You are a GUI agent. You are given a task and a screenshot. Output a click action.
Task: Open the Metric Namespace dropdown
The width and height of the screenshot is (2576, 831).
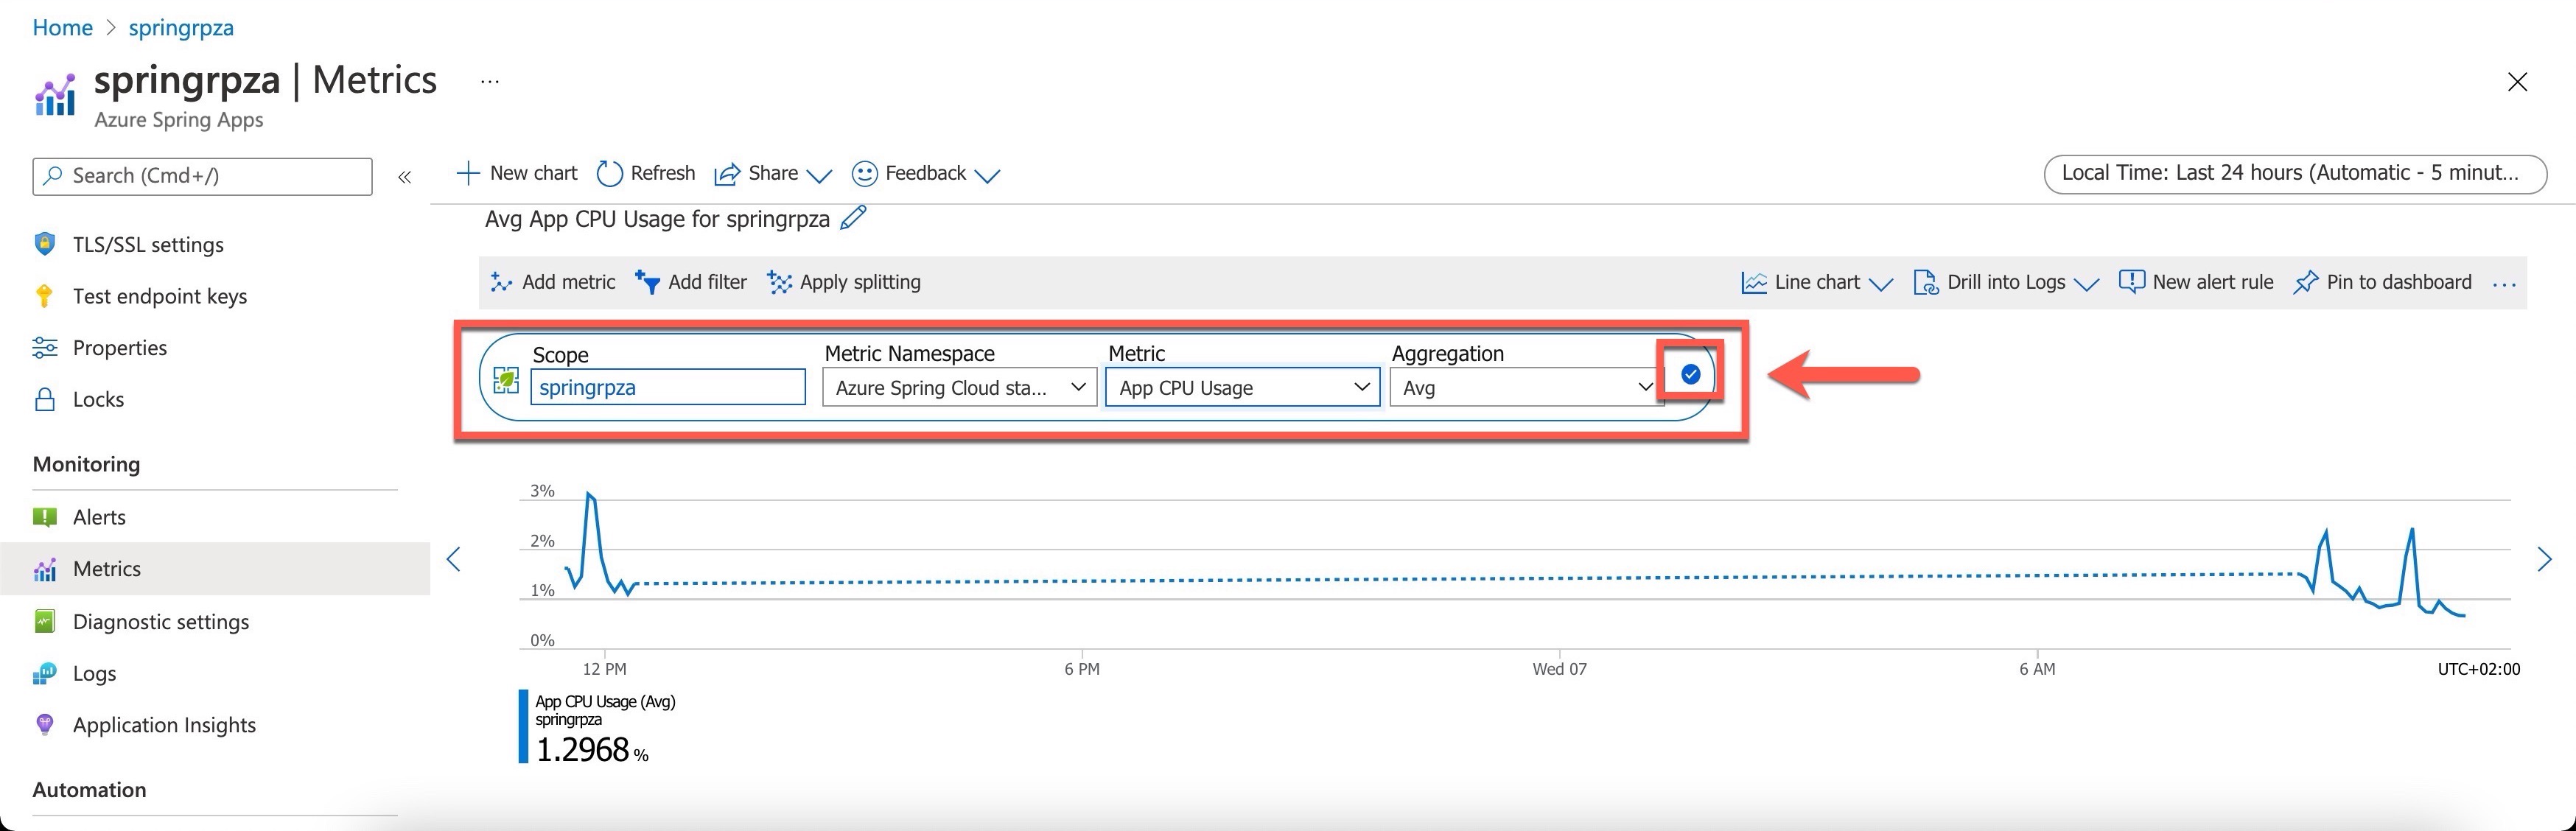960,387
